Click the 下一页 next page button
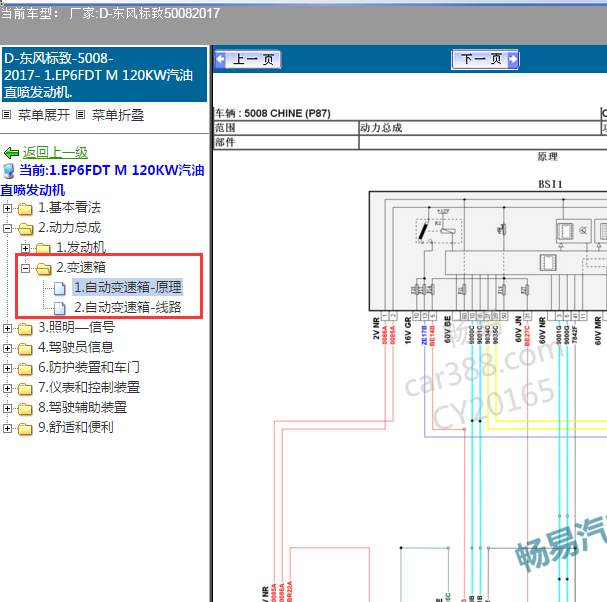607x602 pixels. [485, 59]
